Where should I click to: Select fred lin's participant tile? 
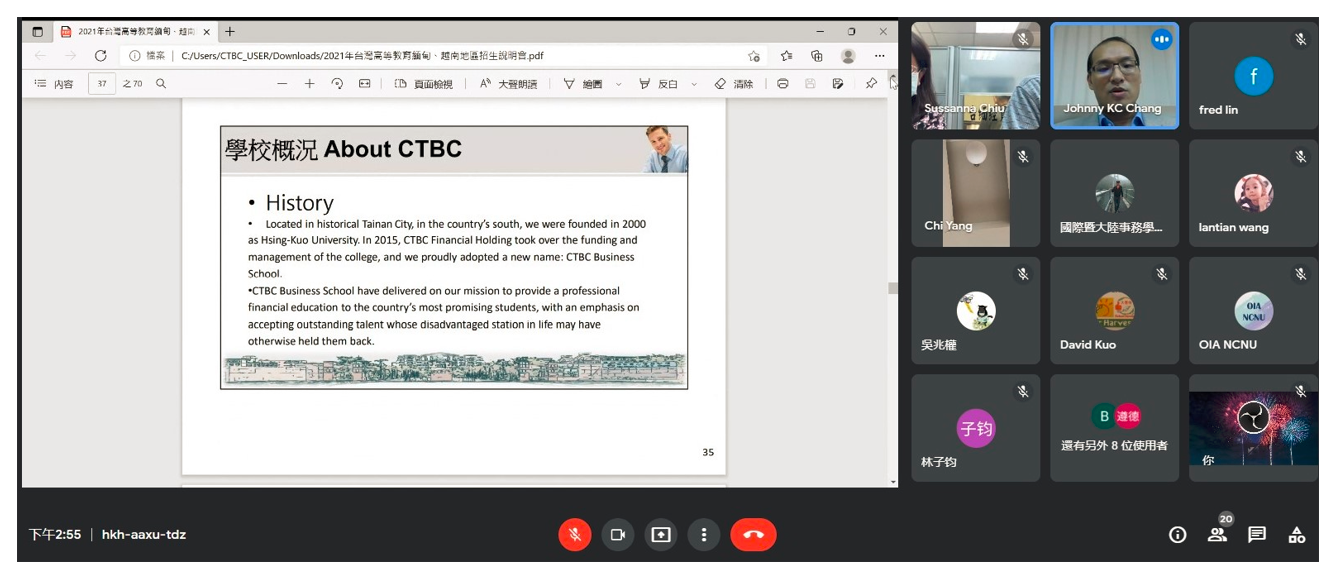(x=1253, y=76)
